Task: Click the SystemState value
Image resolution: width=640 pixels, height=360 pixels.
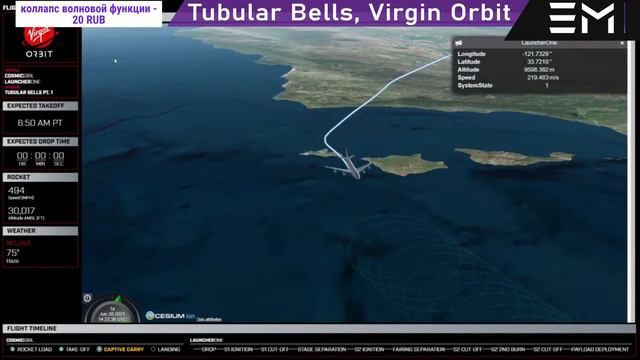Action: [x=547, y=85]
